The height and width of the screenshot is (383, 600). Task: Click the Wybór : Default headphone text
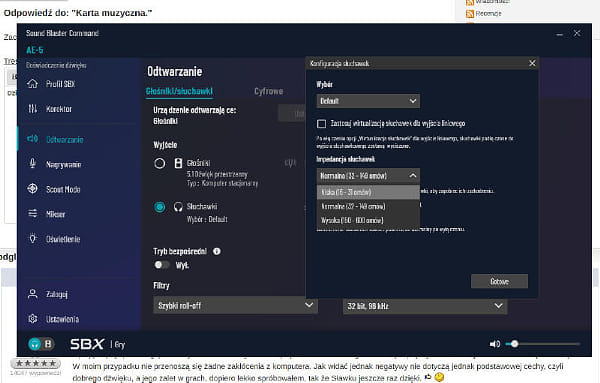(x=207, y=219)
